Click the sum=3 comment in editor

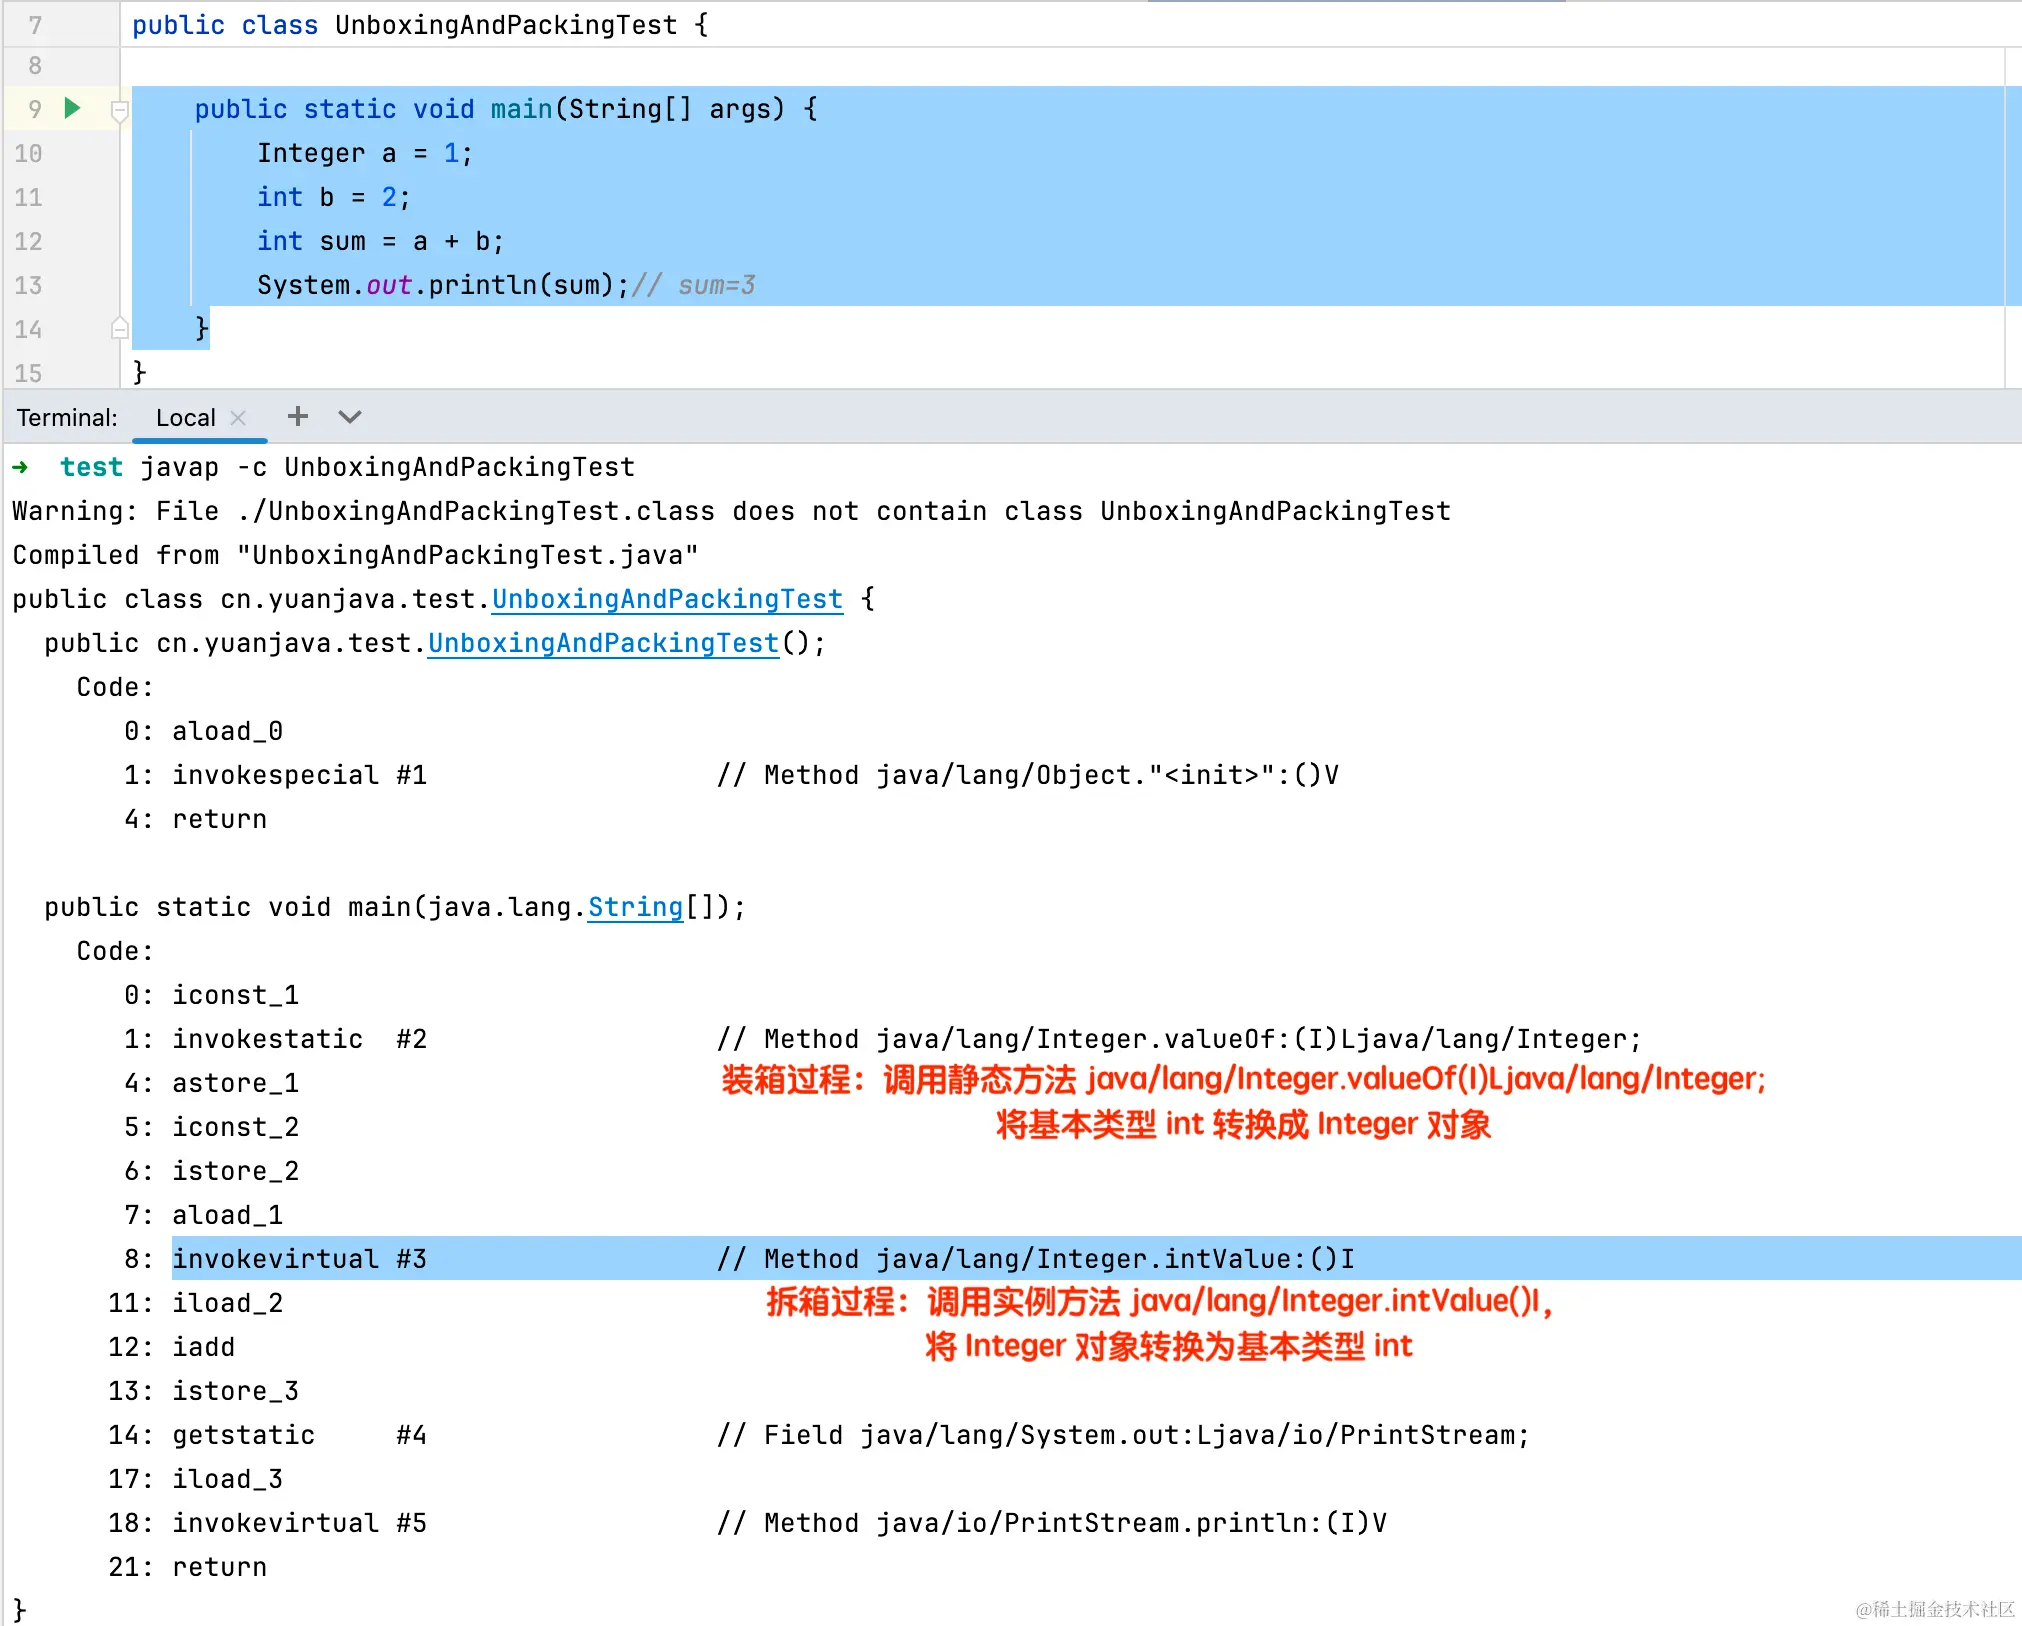716,285
